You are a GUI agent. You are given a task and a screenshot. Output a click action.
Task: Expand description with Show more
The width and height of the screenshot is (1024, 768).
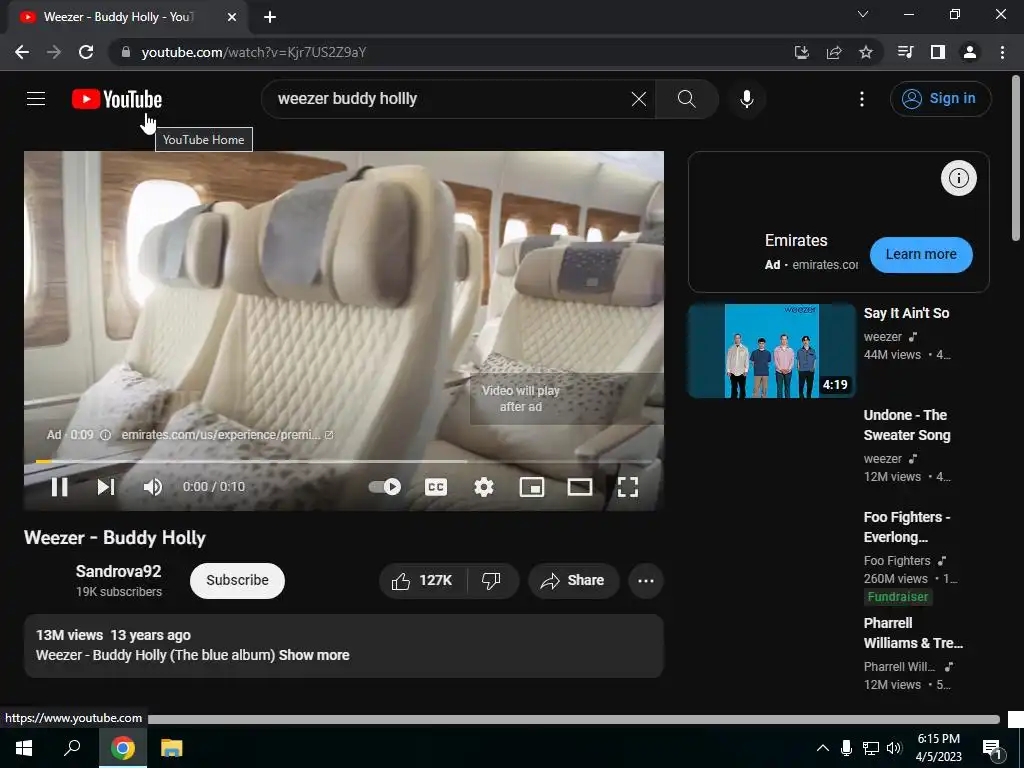tap(314, 655)
